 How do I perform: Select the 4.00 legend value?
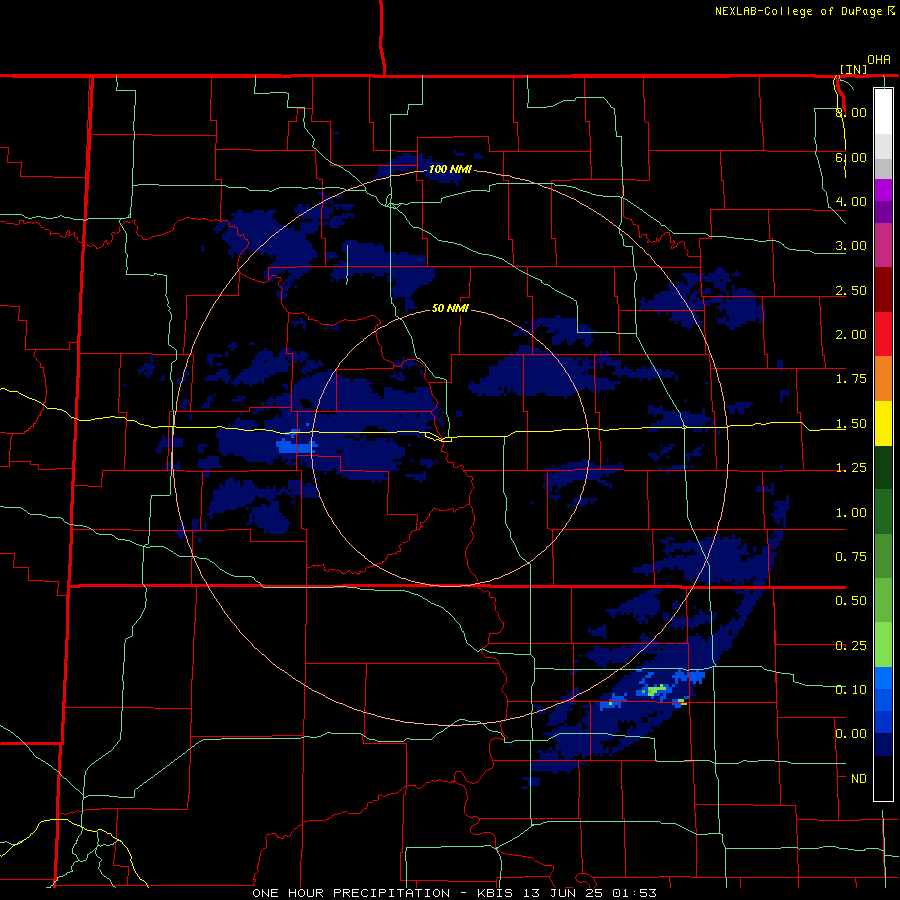851,201
